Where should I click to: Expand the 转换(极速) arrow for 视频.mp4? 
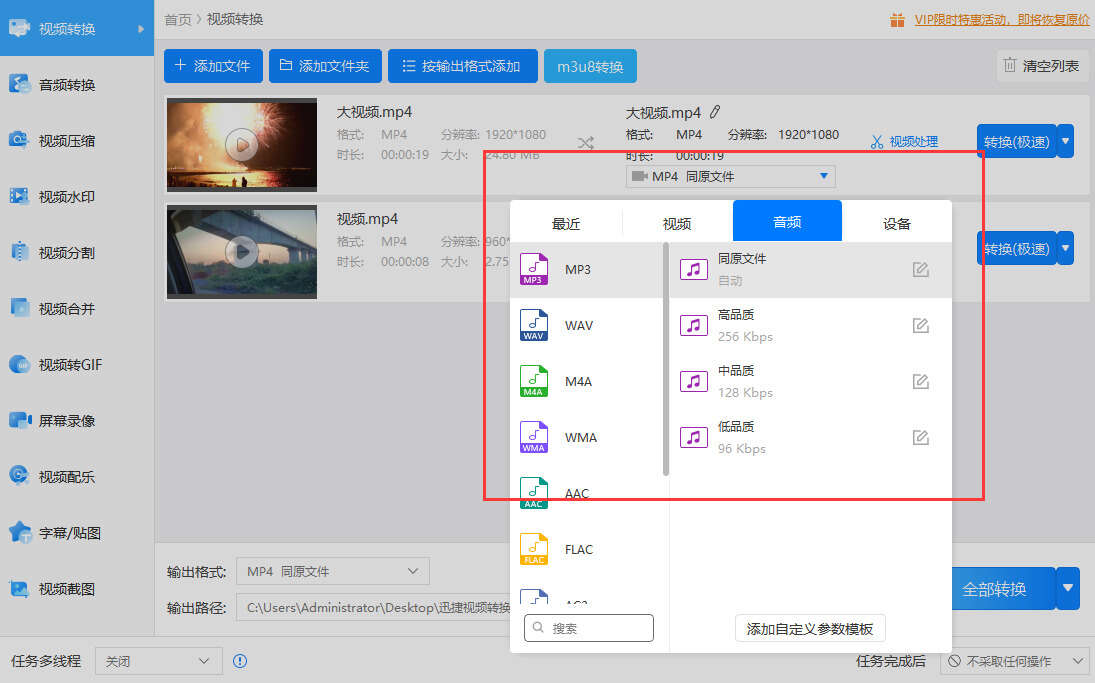click(x=1066, y=248)
